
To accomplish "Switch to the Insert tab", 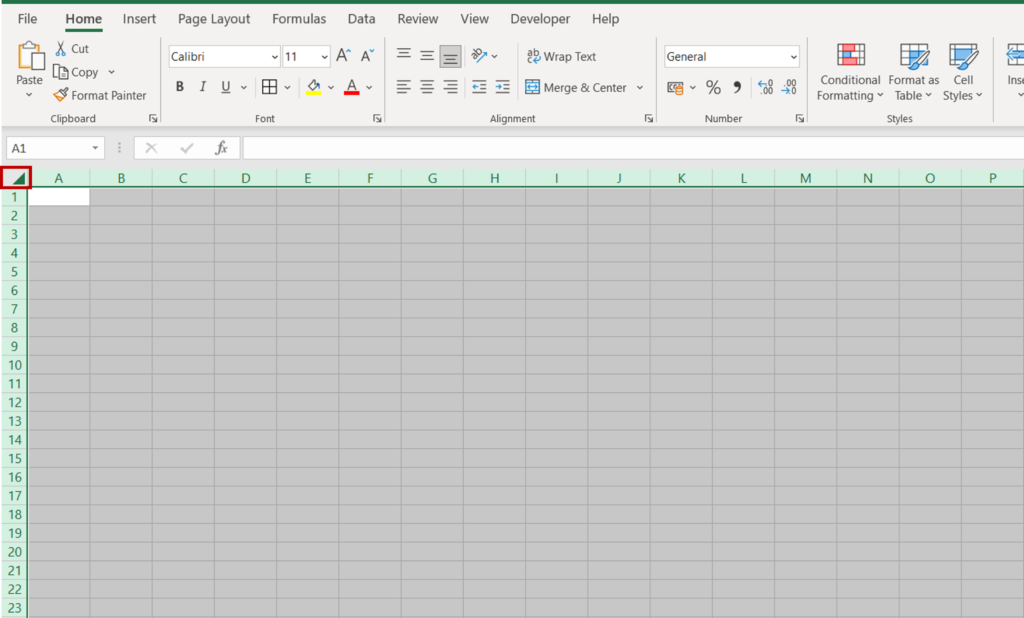I will (139, 19).
